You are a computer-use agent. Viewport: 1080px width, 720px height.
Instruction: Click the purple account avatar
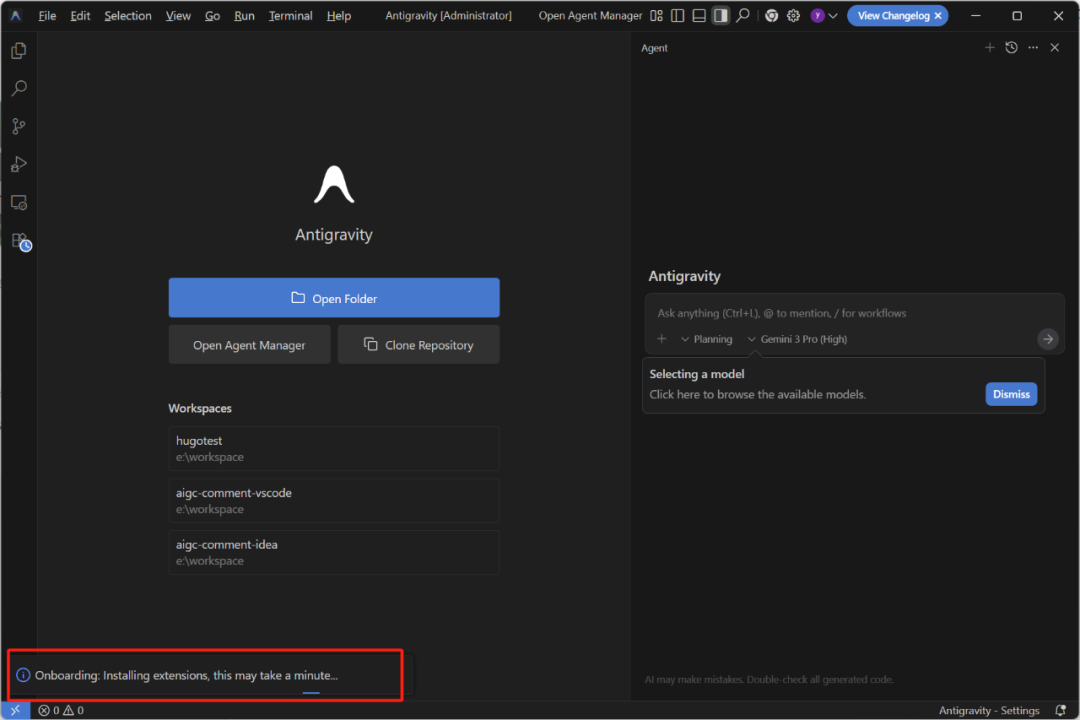(818, 15)
